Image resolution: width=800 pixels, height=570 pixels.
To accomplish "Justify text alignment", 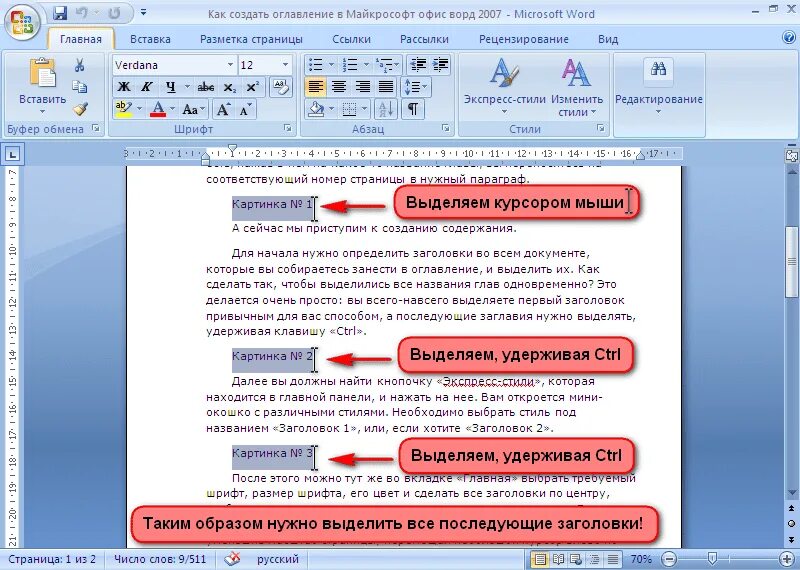I will coord(386,87).
